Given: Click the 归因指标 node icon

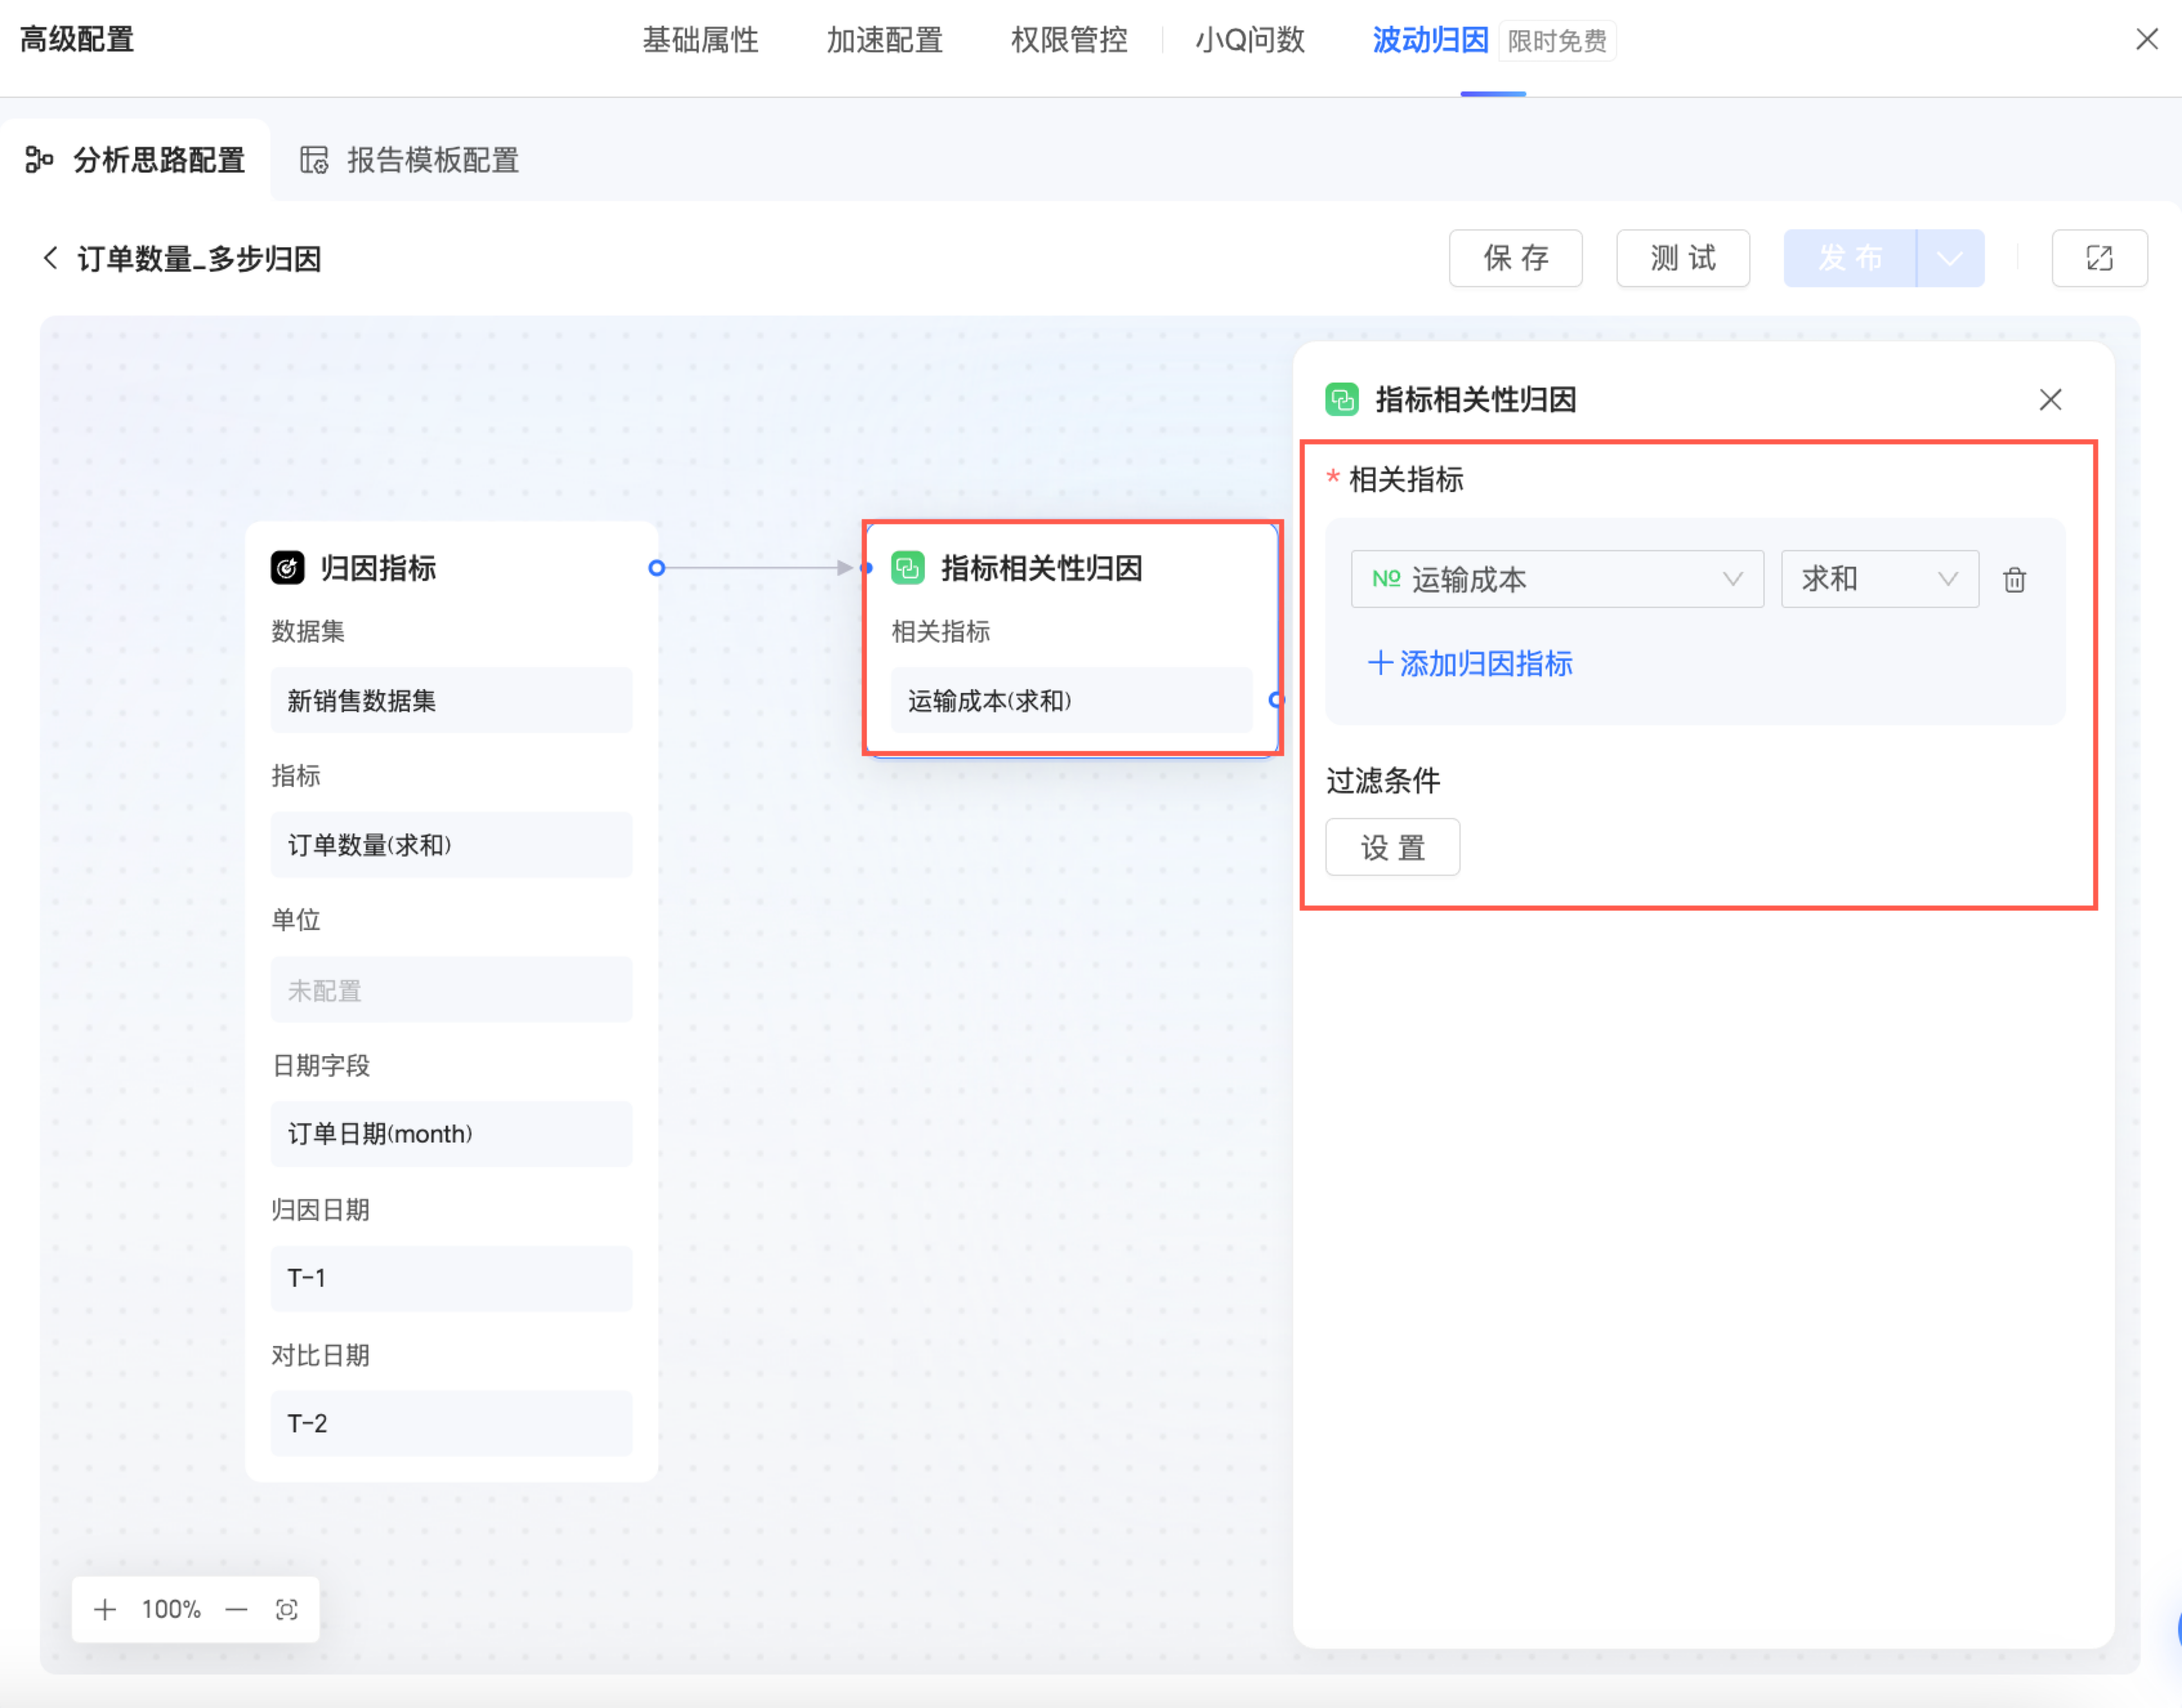Looking at the screenshot, I should point(288,567).
